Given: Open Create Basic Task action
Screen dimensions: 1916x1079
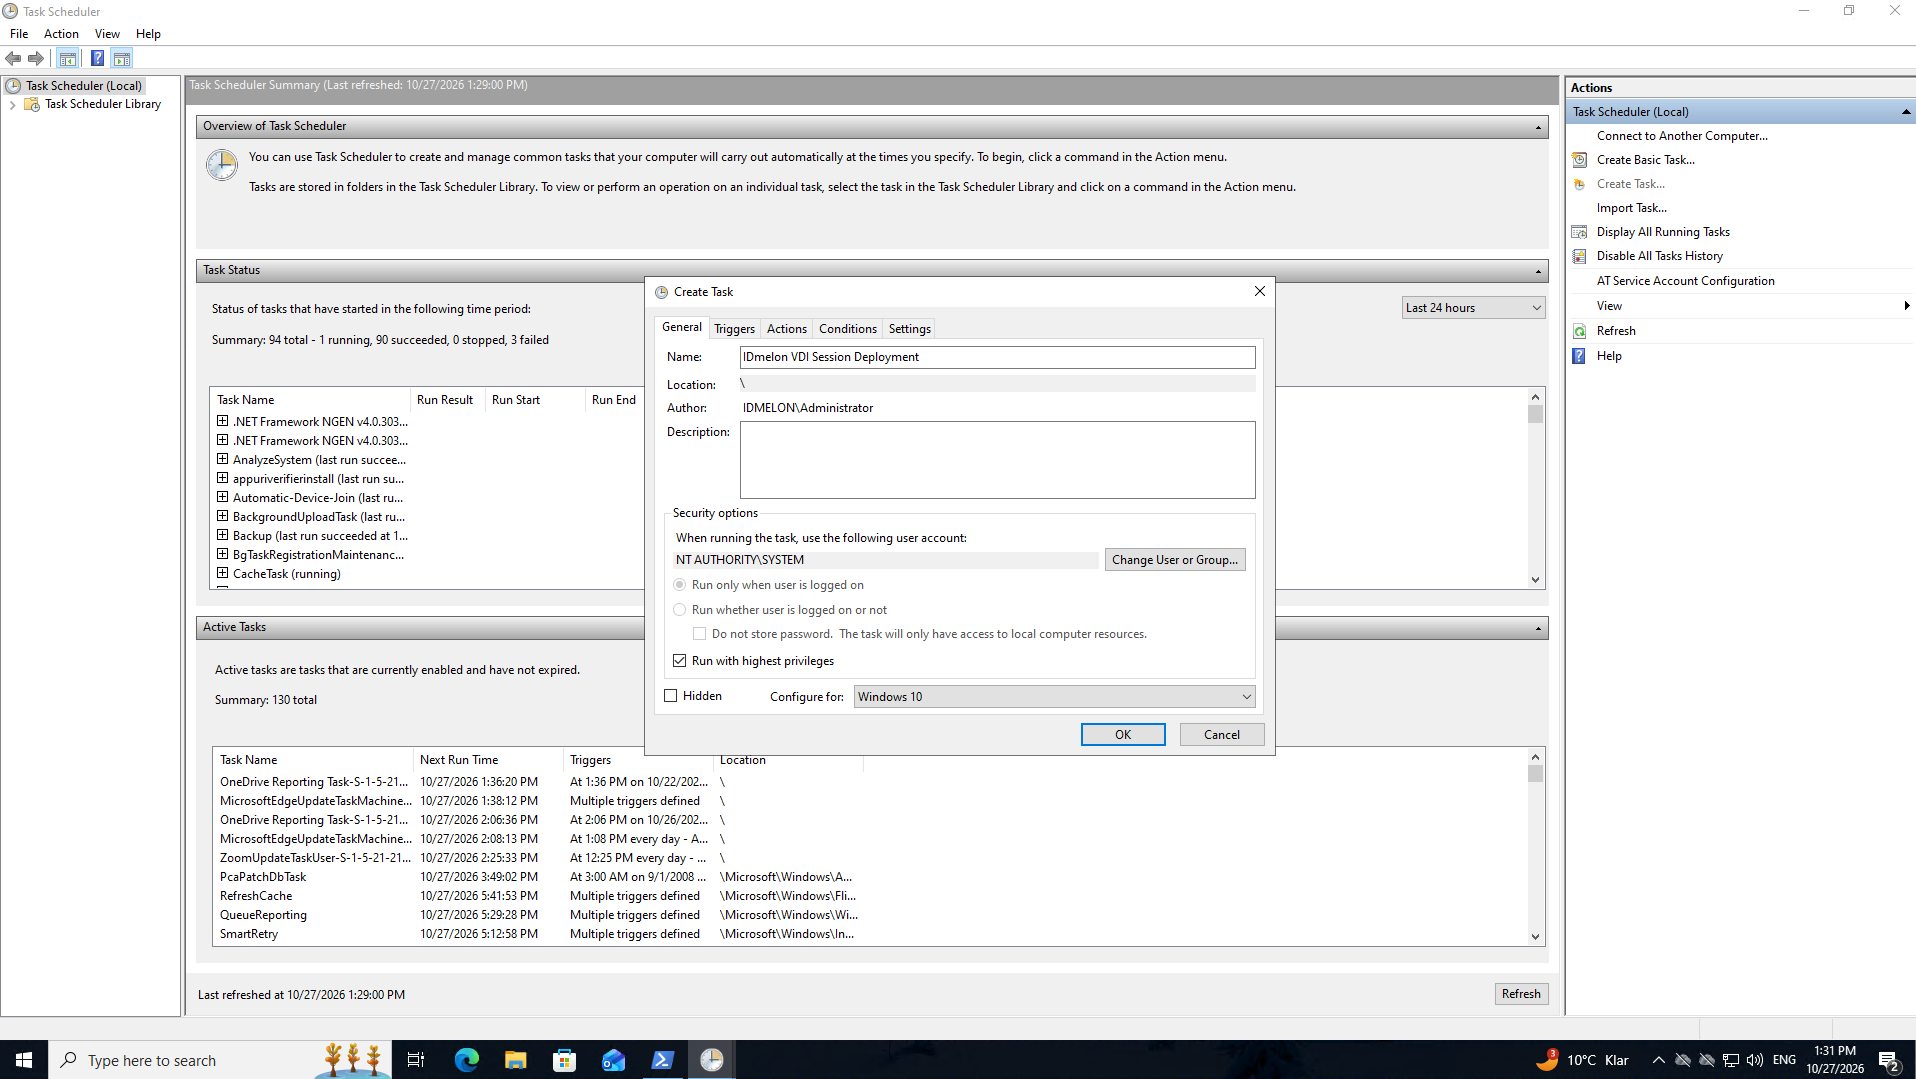Looking at the screenshot, I should tap(1645, 160).
